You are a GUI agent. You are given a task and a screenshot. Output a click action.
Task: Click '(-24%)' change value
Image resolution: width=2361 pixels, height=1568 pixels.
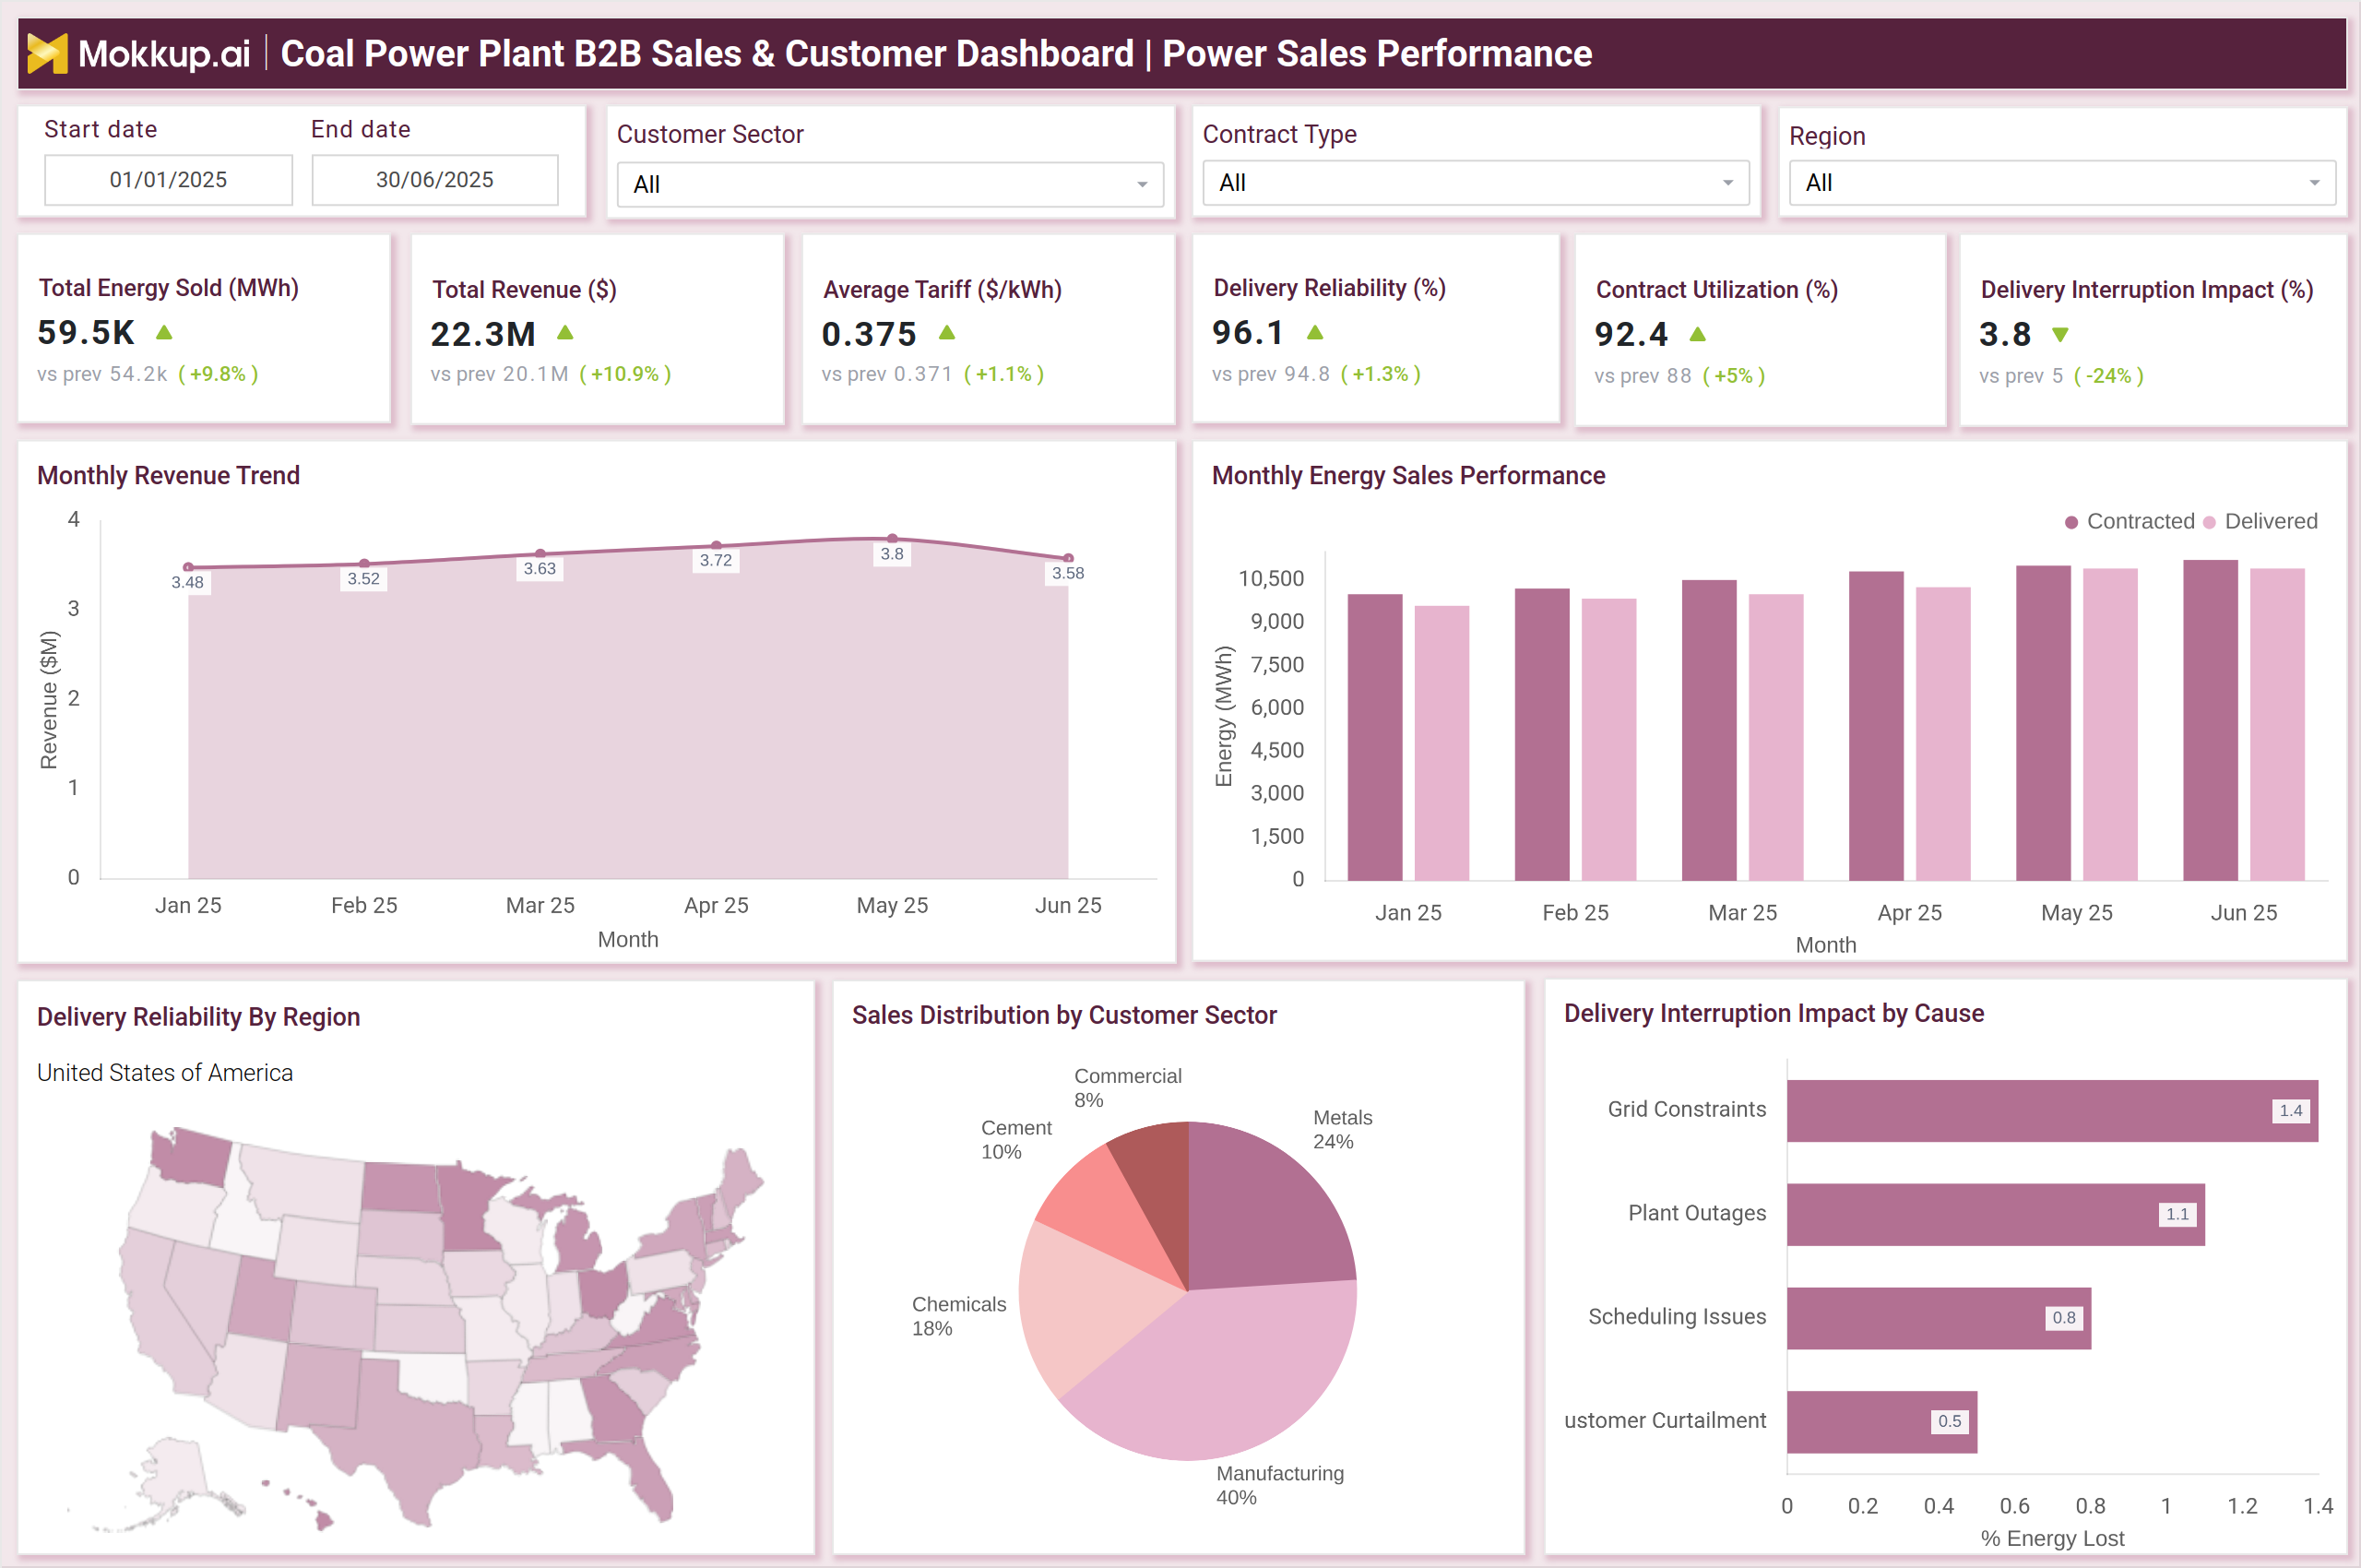click(2108, 376)
